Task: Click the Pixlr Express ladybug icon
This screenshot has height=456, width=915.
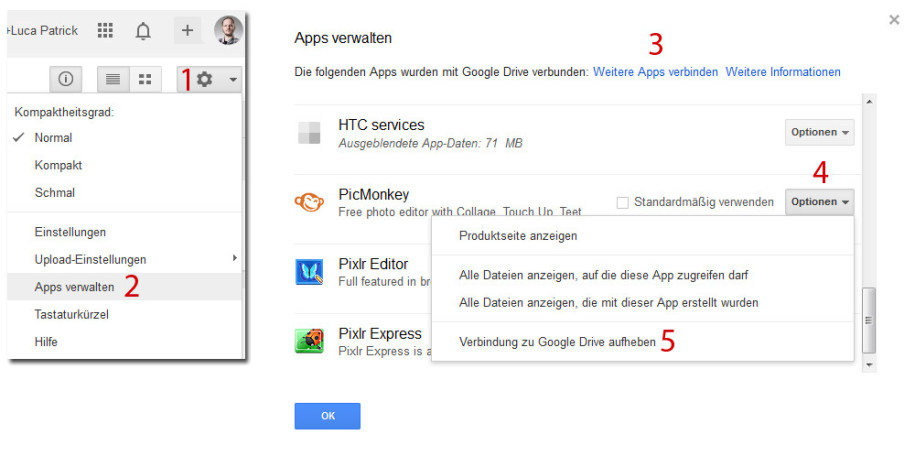Action: coord(309,341)
